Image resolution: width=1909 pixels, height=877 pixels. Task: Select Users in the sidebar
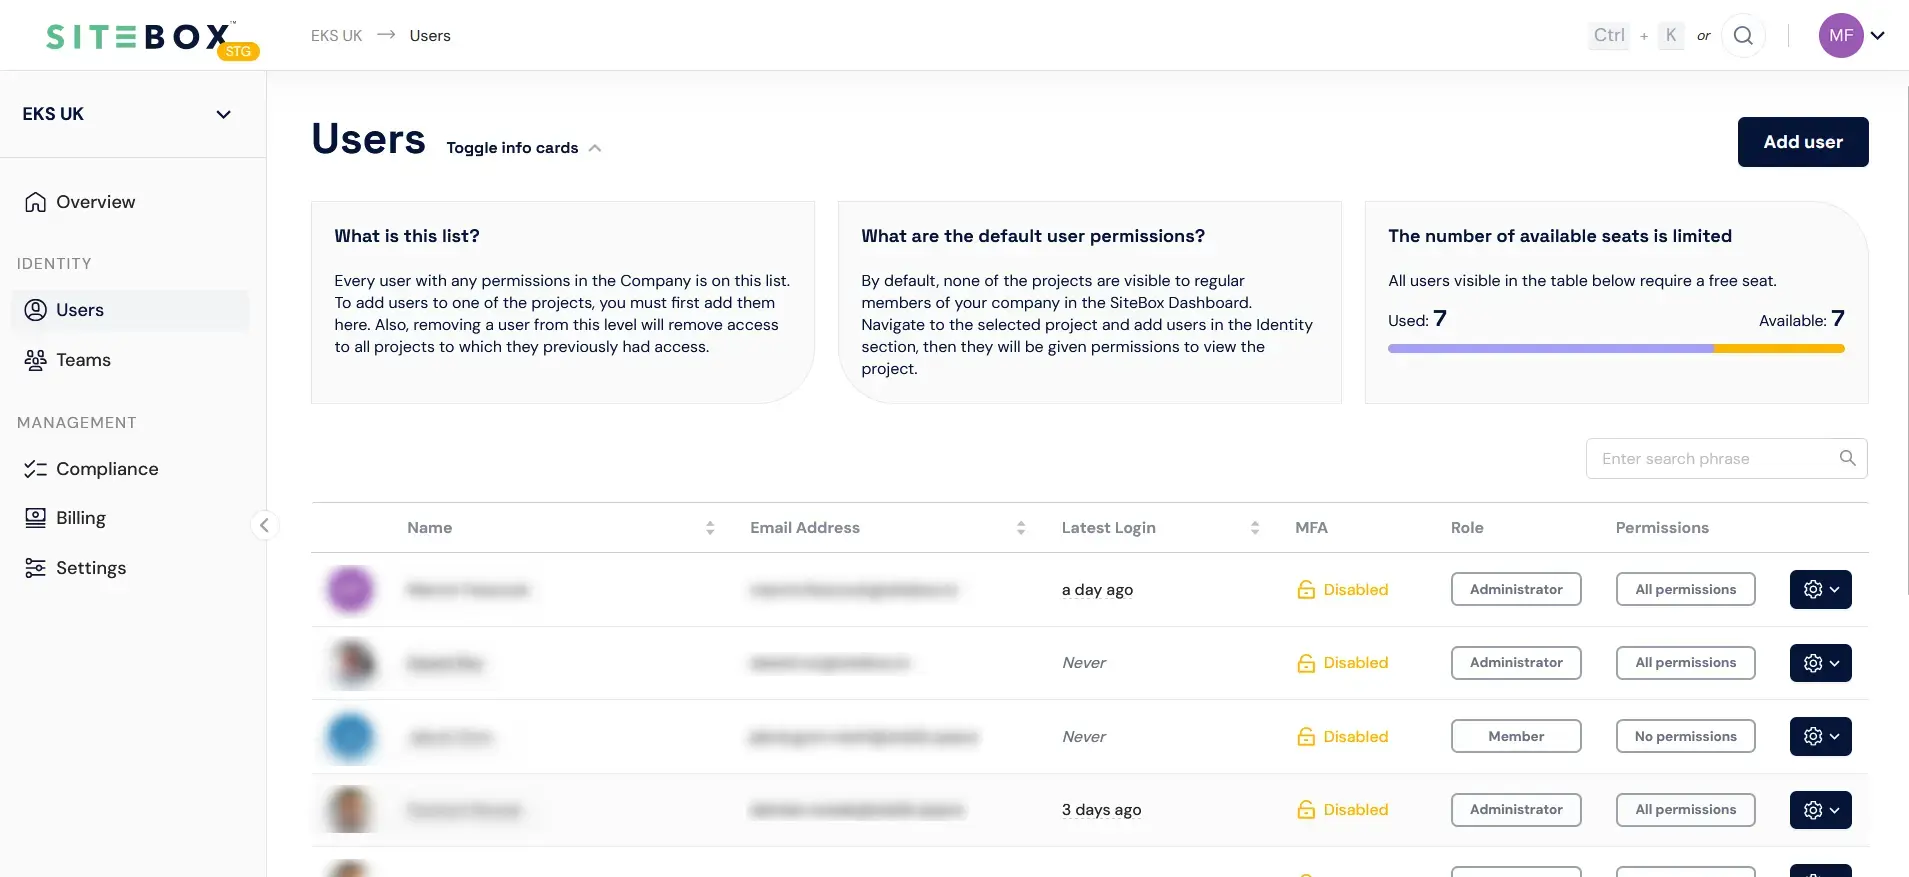[130, 310]
